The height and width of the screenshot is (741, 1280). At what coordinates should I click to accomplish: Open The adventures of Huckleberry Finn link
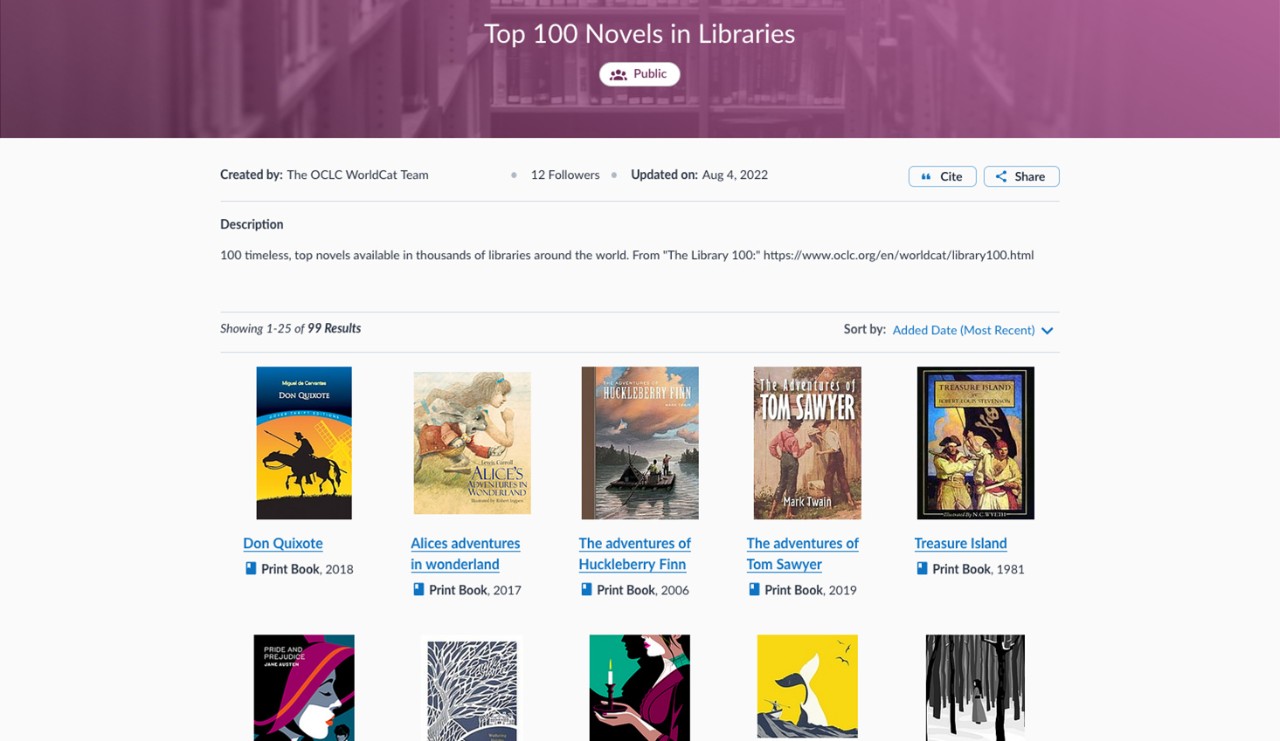pyautogui.click(x=634, y=553)
